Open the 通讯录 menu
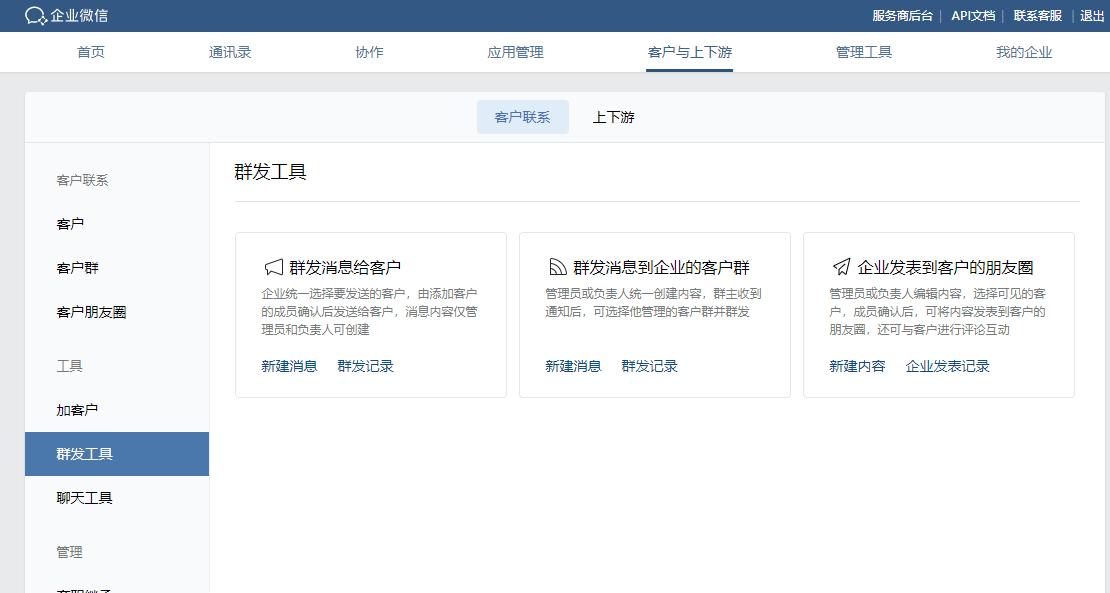Viewport: 1110px width, 593px height. click(230, 52)
